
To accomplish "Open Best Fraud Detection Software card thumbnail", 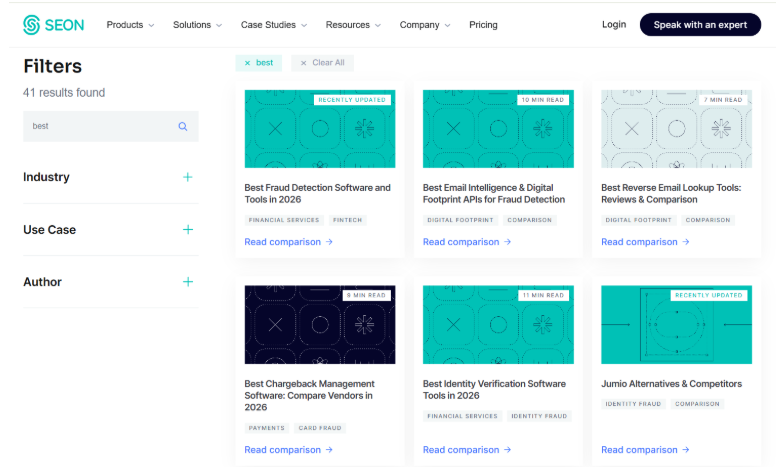I will (320, 129).
